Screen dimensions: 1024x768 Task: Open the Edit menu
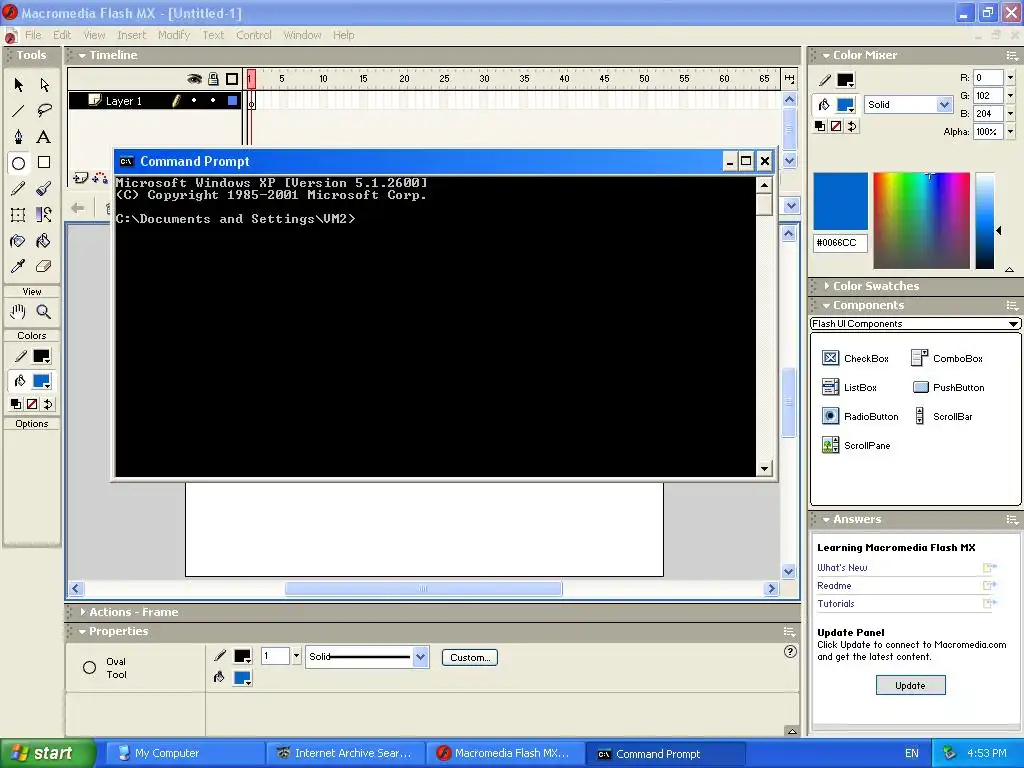[x=62, y=35]
